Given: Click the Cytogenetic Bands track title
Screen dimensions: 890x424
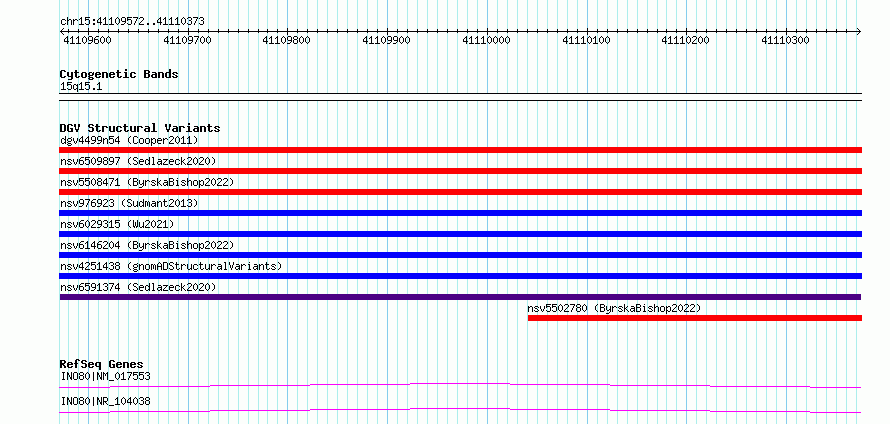Looking at the screenshot, I should click(x=119, y=74).
